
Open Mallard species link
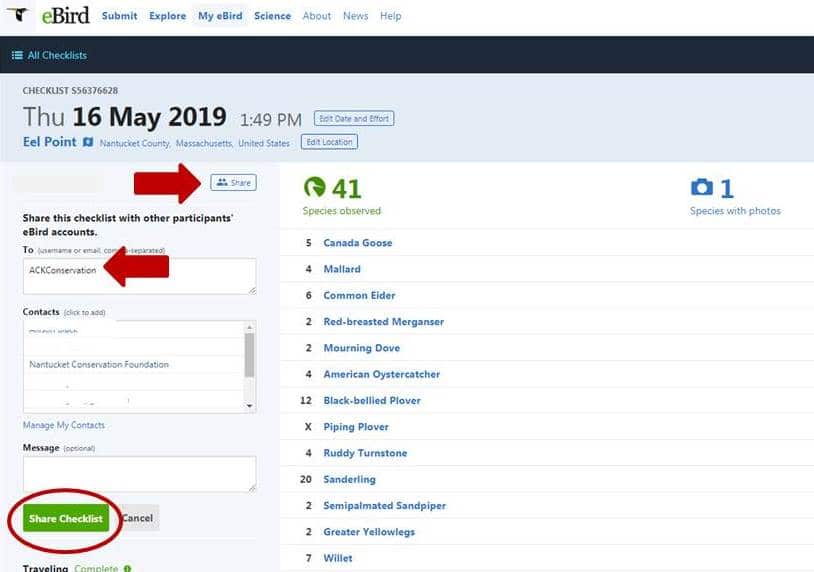click(x=342, y=269)
